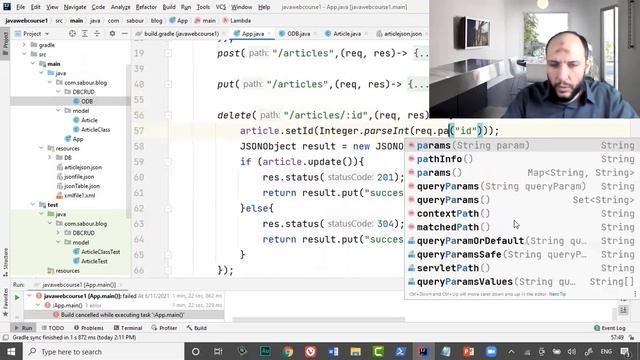This screenshot has width=640, height=360.
Task: Open the Terminal tool window
Action: click(x=128, y=328)
